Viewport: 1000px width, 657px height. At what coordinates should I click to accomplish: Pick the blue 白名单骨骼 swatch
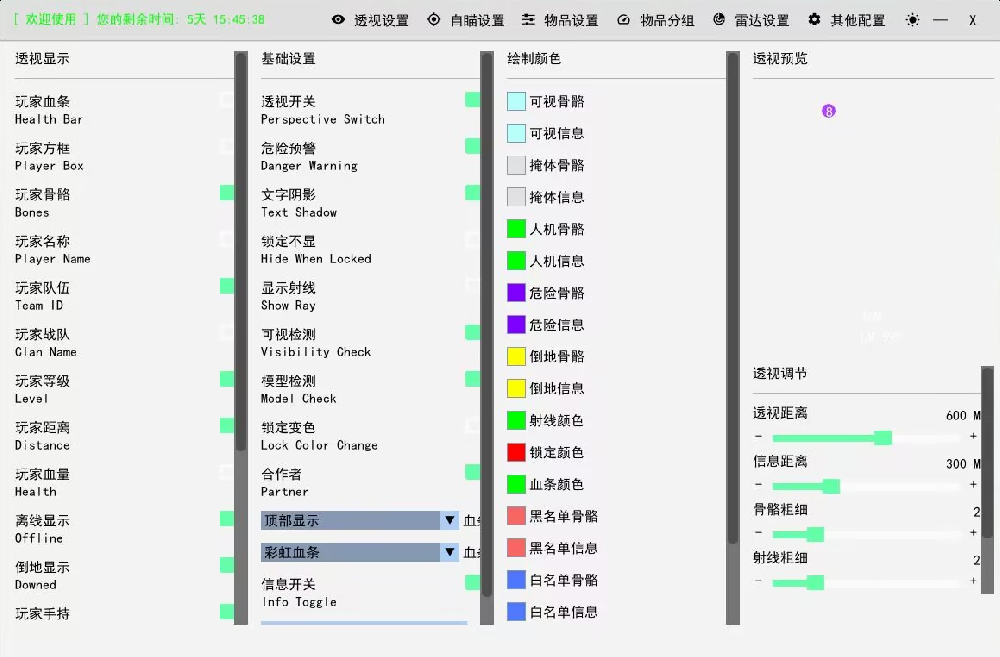click(516, 580)
